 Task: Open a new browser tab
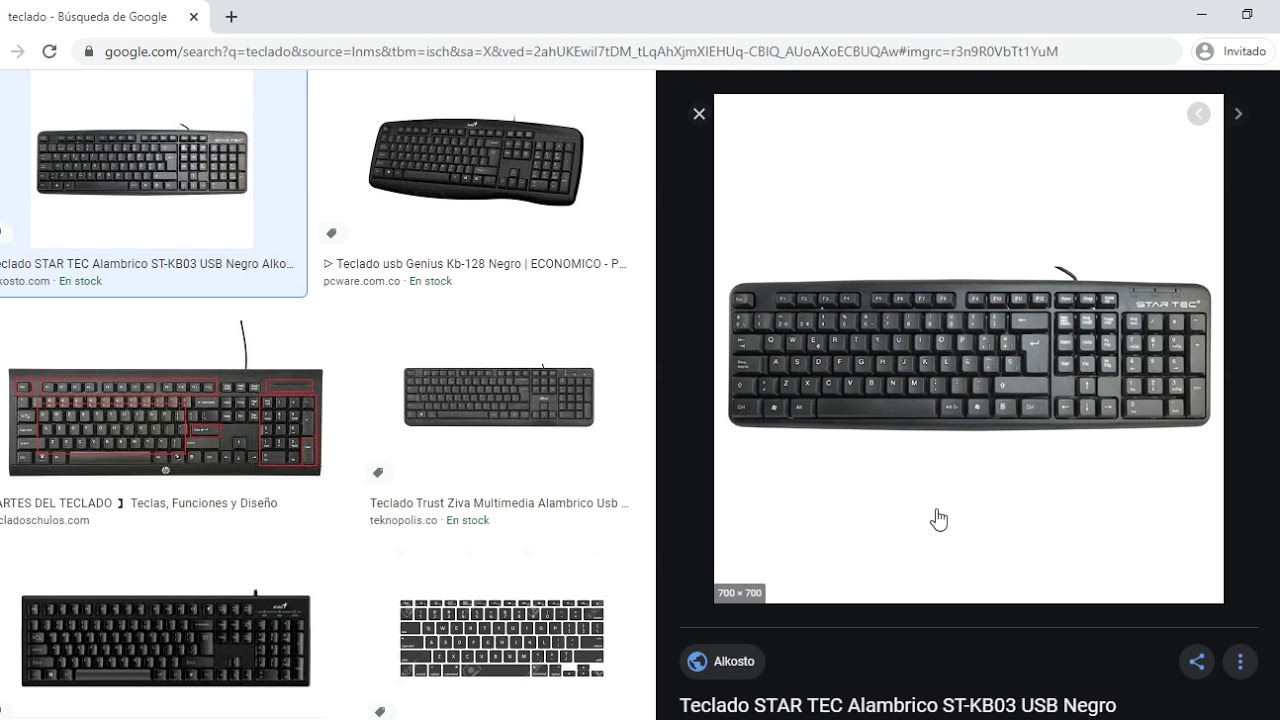click(231, 17)
